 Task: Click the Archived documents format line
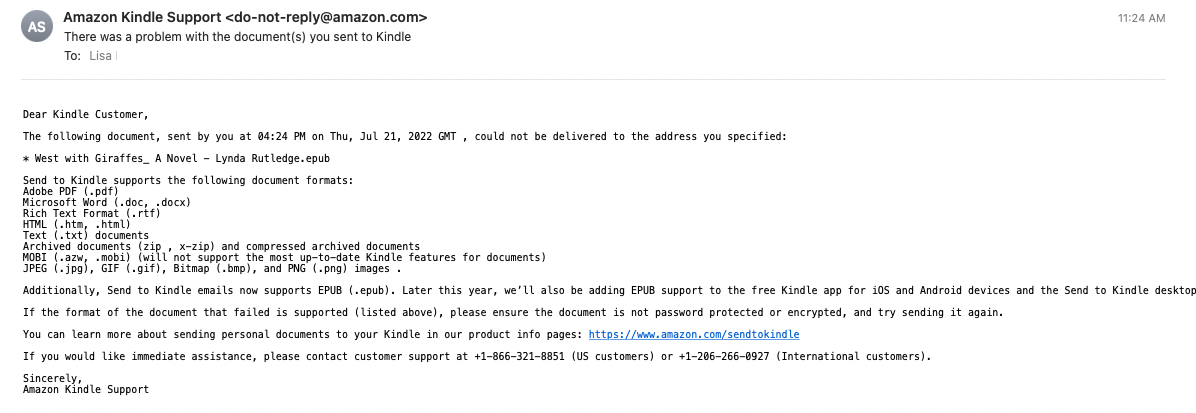click(221, 246)
